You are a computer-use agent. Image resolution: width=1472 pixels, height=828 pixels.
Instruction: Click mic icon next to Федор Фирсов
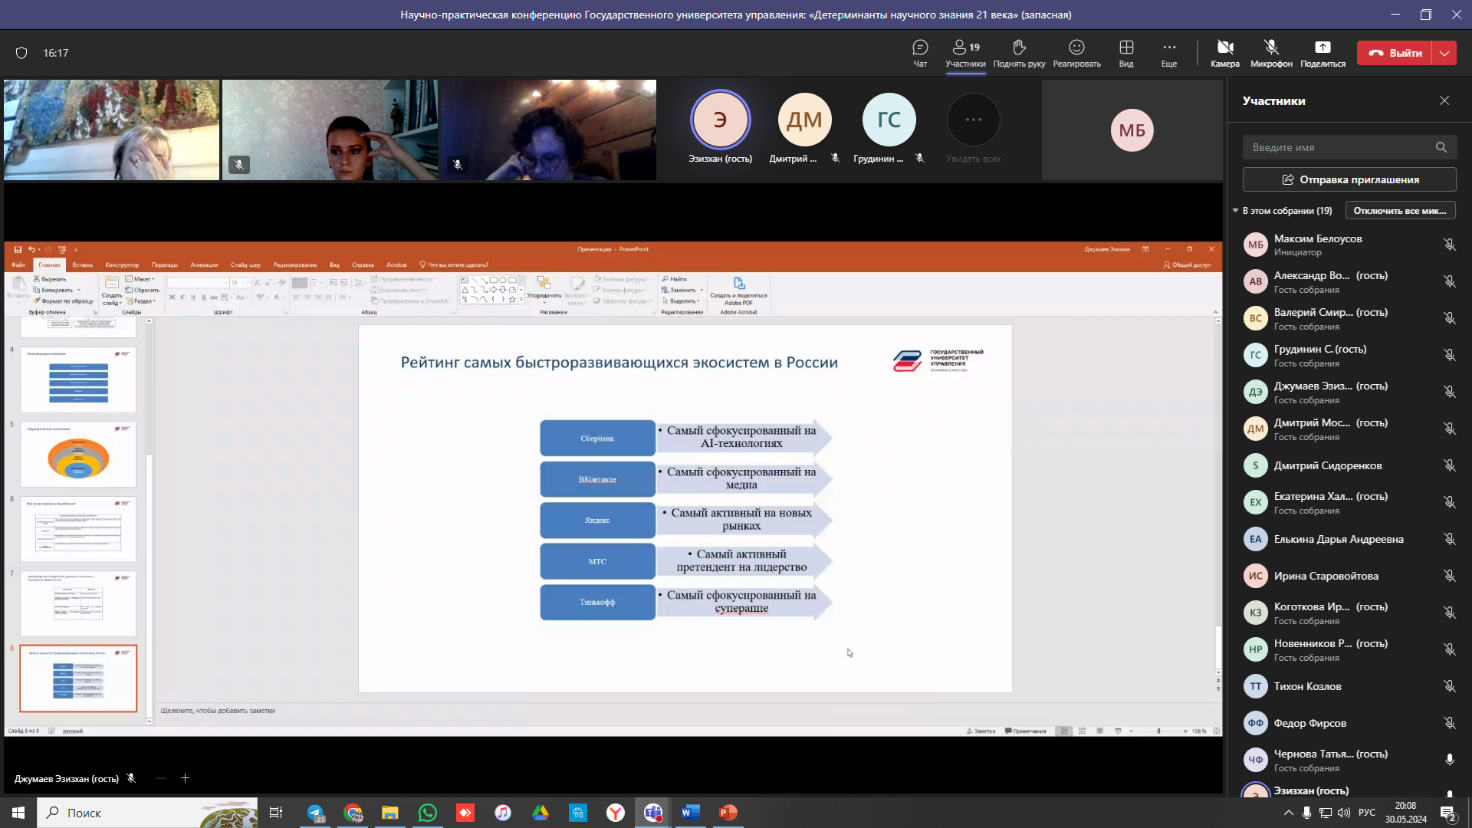click(x=1449, y=723)
